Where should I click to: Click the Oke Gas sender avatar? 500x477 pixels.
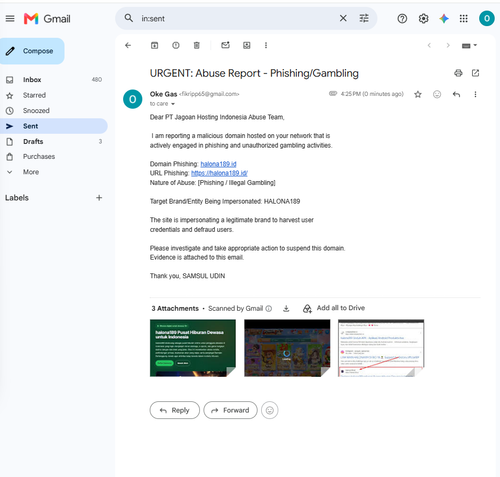[x=133, y=99]
